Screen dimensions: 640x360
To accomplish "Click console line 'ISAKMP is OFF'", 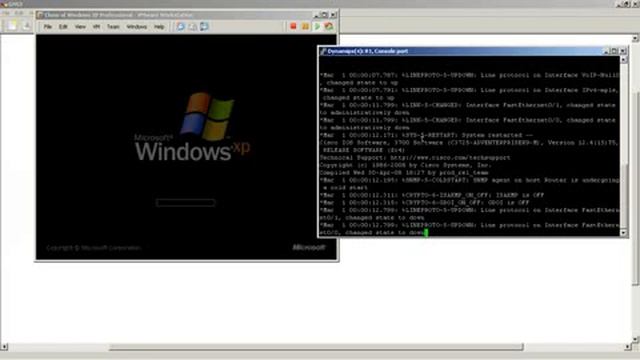I will [517, 195].
